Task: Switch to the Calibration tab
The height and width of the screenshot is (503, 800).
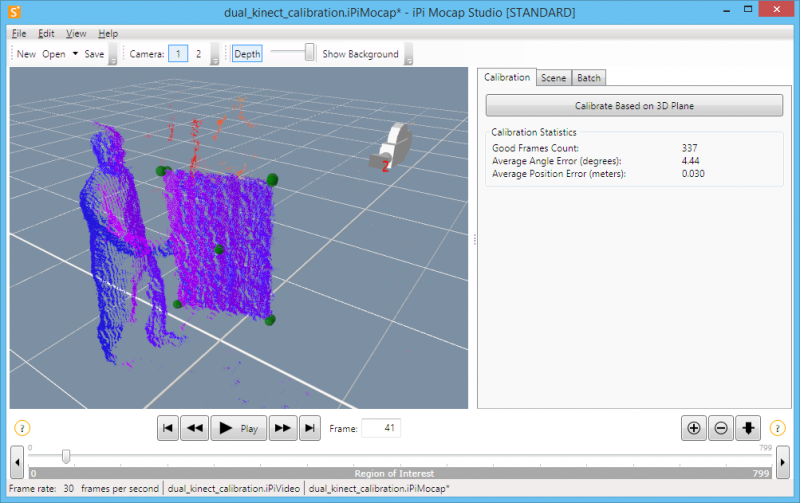Action: [507, 77]
